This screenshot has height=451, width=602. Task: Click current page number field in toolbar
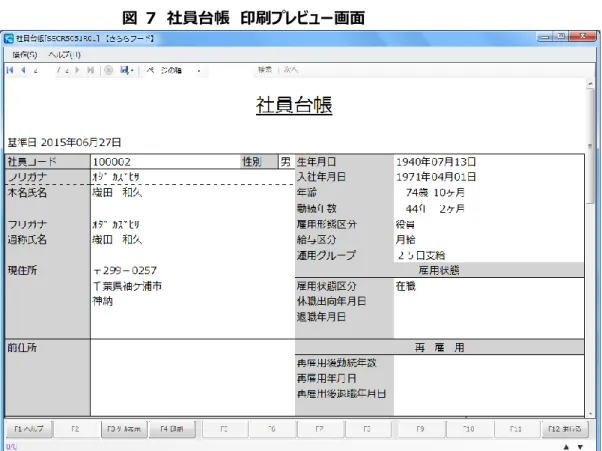click(x=42, y=70)
